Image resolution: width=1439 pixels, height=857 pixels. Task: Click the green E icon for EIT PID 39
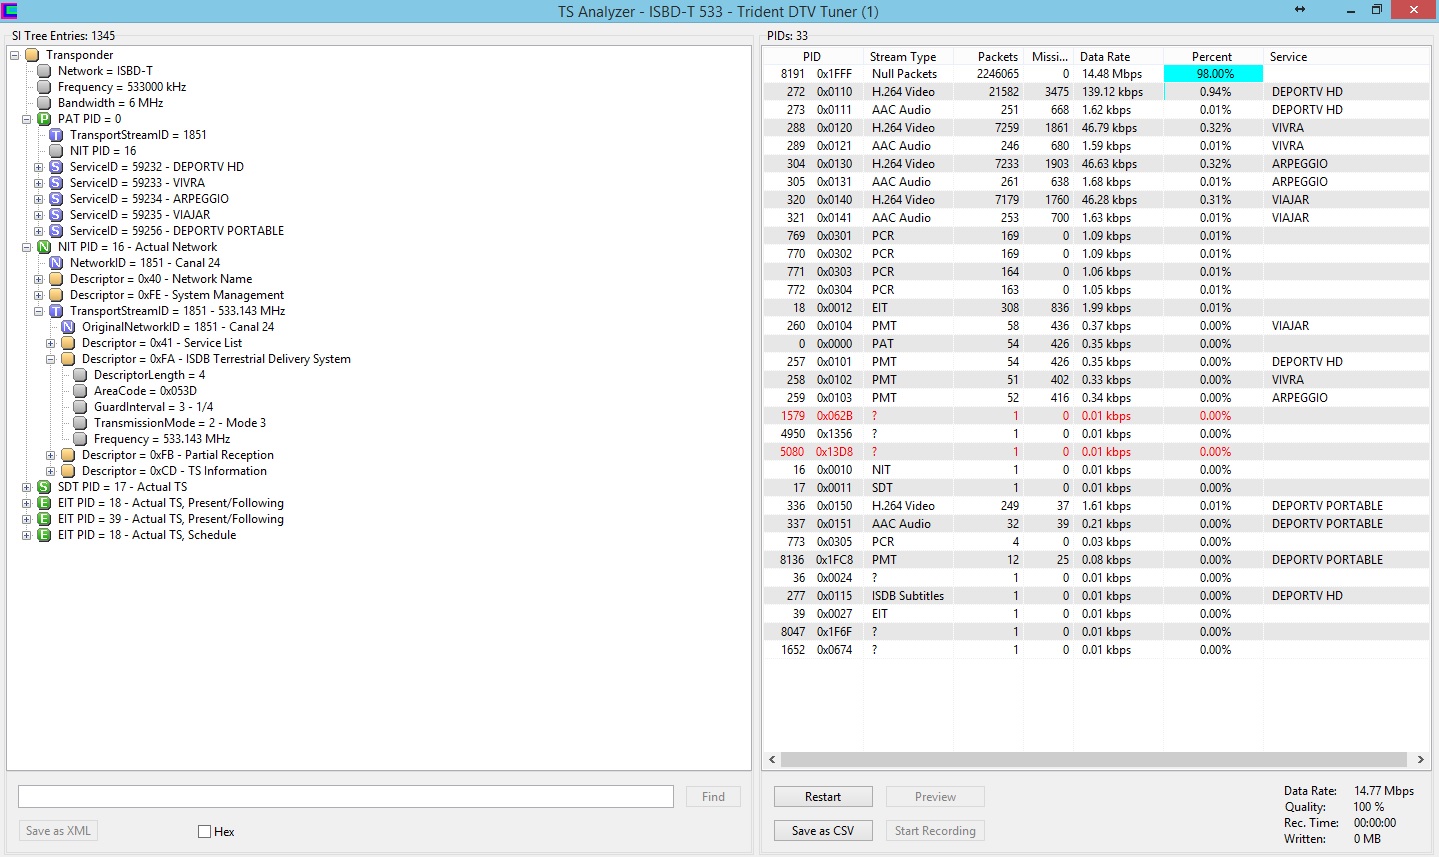point(44,519)
